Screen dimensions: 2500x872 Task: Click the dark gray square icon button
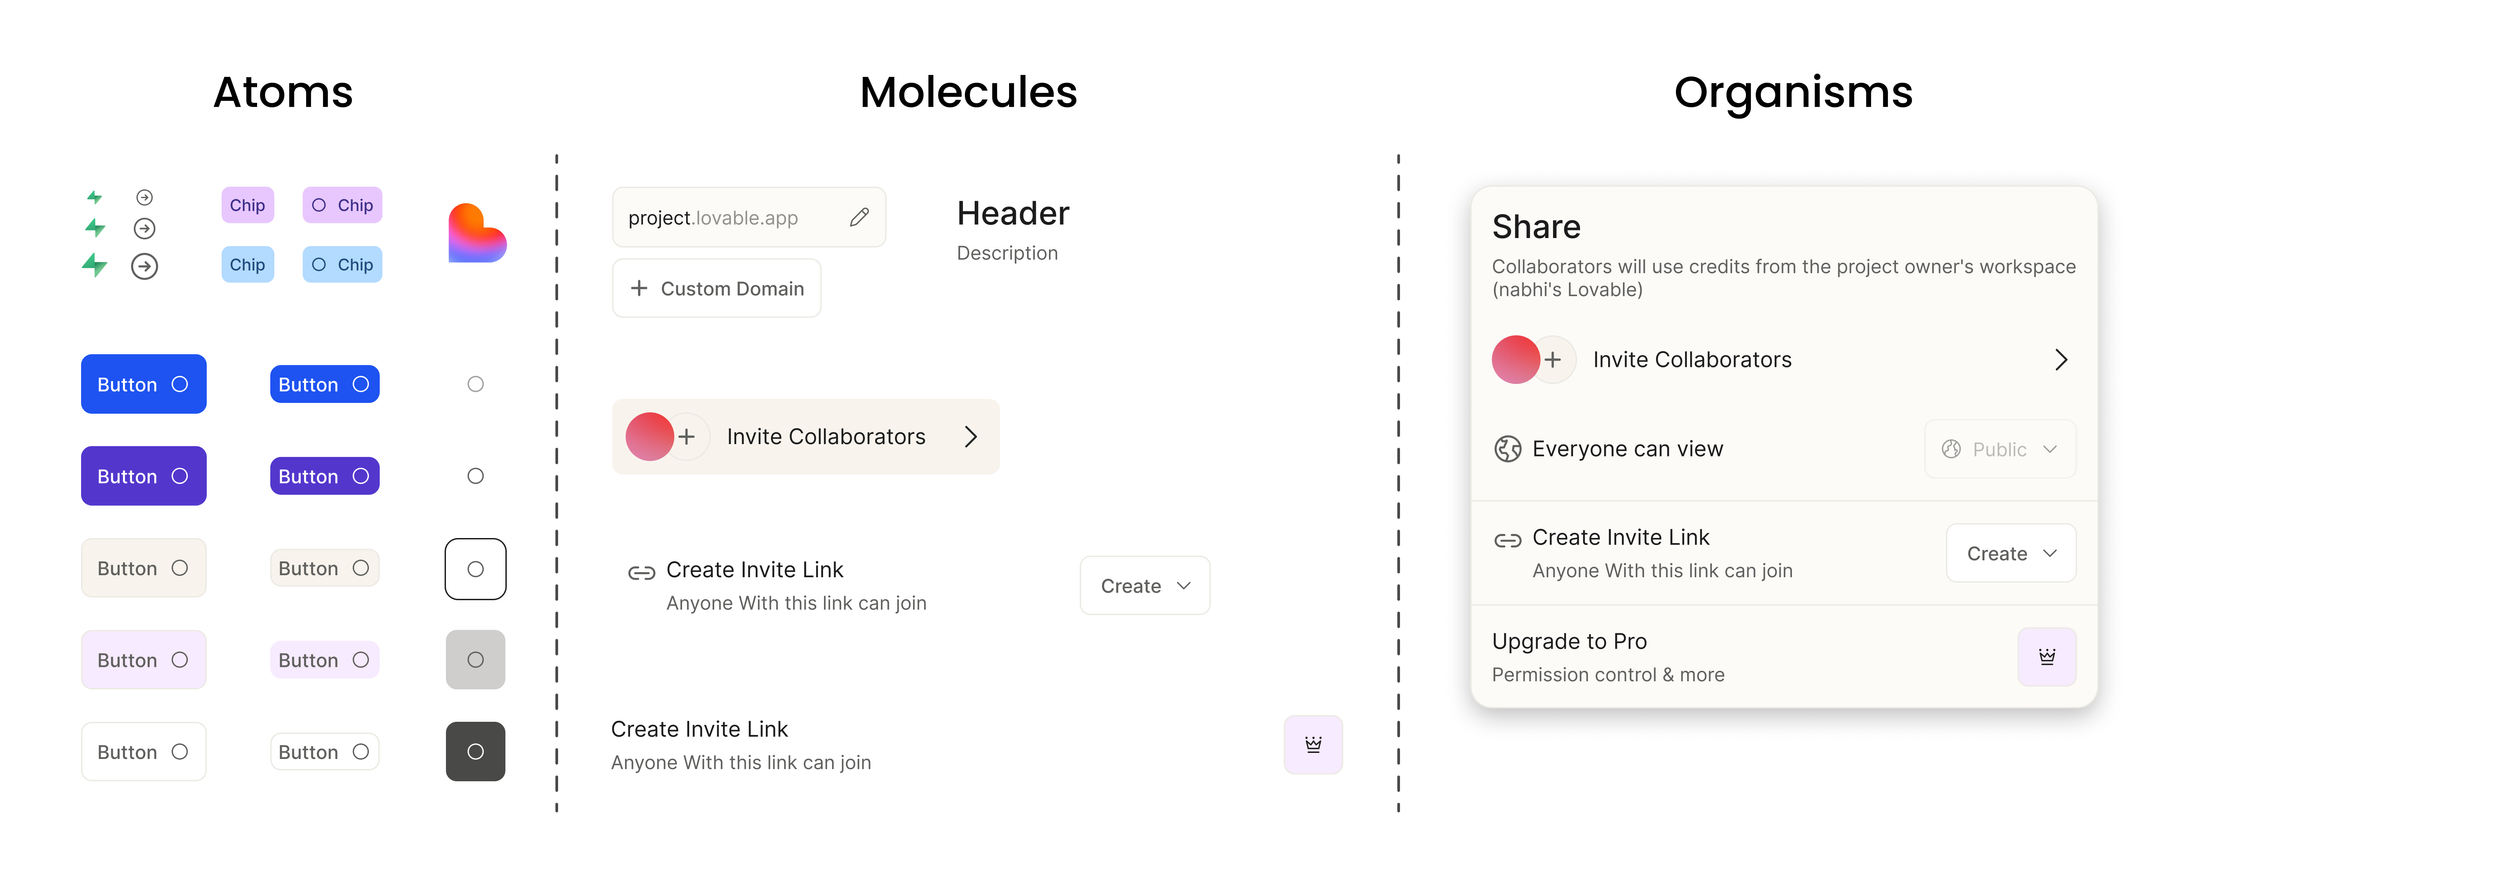[x=476, y=751]
